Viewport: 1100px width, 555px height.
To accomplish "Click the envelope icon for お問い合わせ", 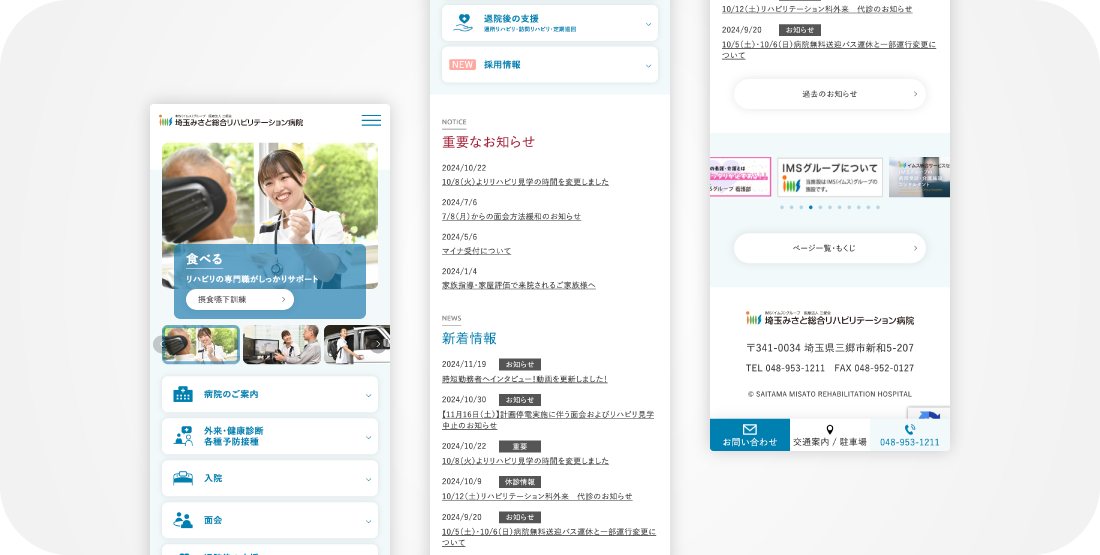I will pyautogui.click(x=750, y=429).
